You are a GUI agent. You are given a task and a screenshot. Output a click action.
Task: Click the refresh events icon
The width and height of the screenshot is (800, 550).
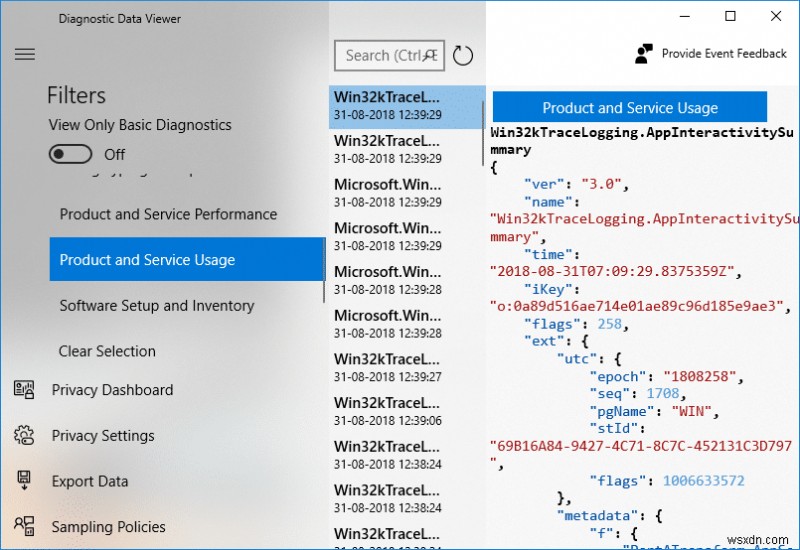(x=462, y=56)
